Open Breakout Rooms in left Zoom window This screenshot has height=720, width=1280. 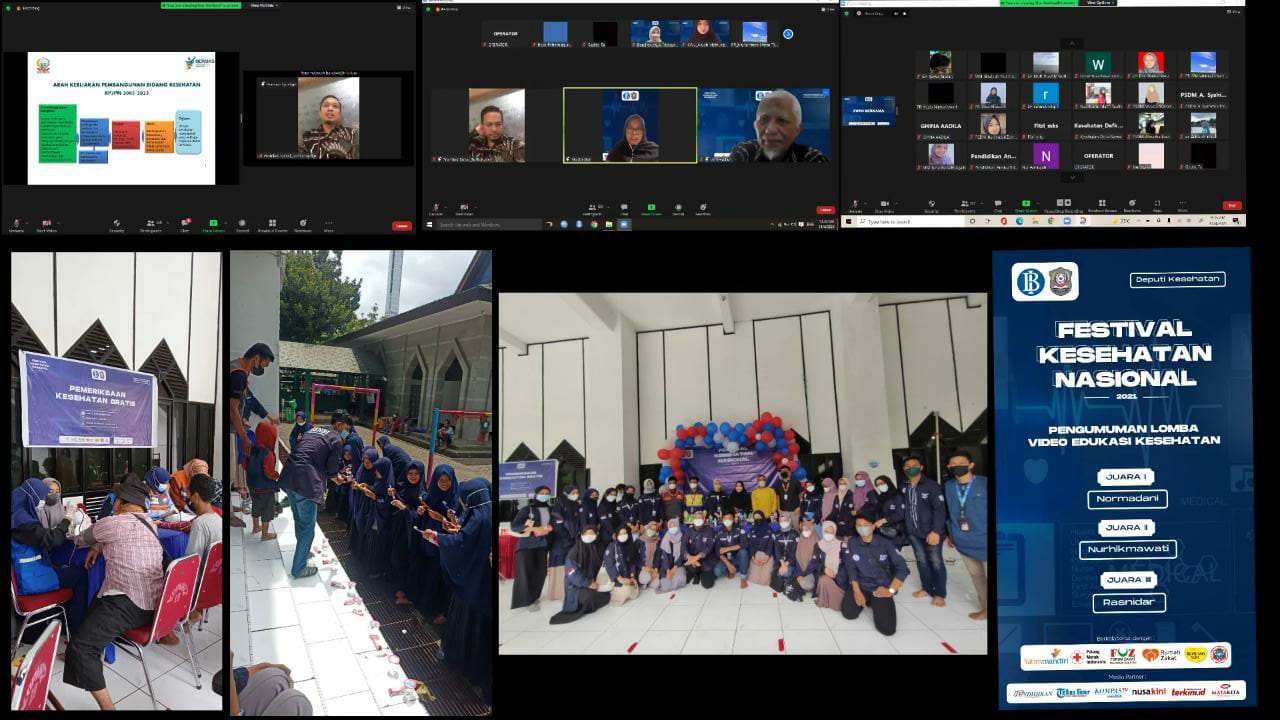272,224
